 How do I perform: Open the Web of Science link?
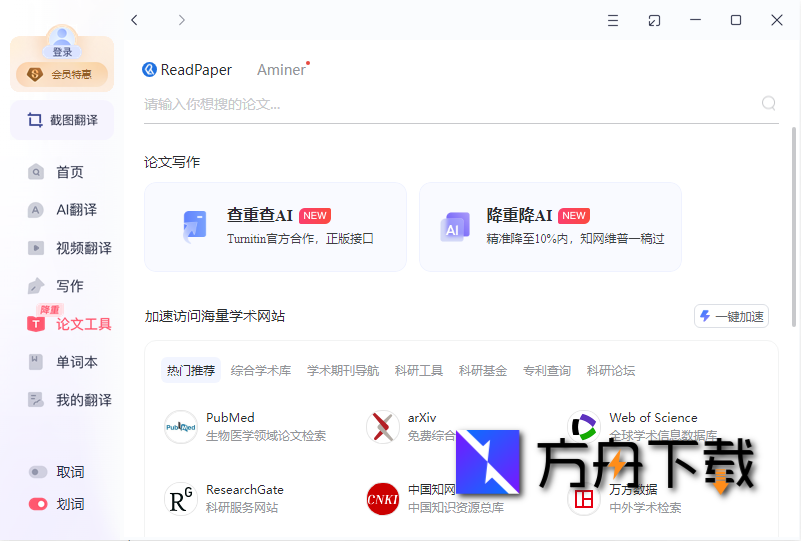tap(653, 418)
